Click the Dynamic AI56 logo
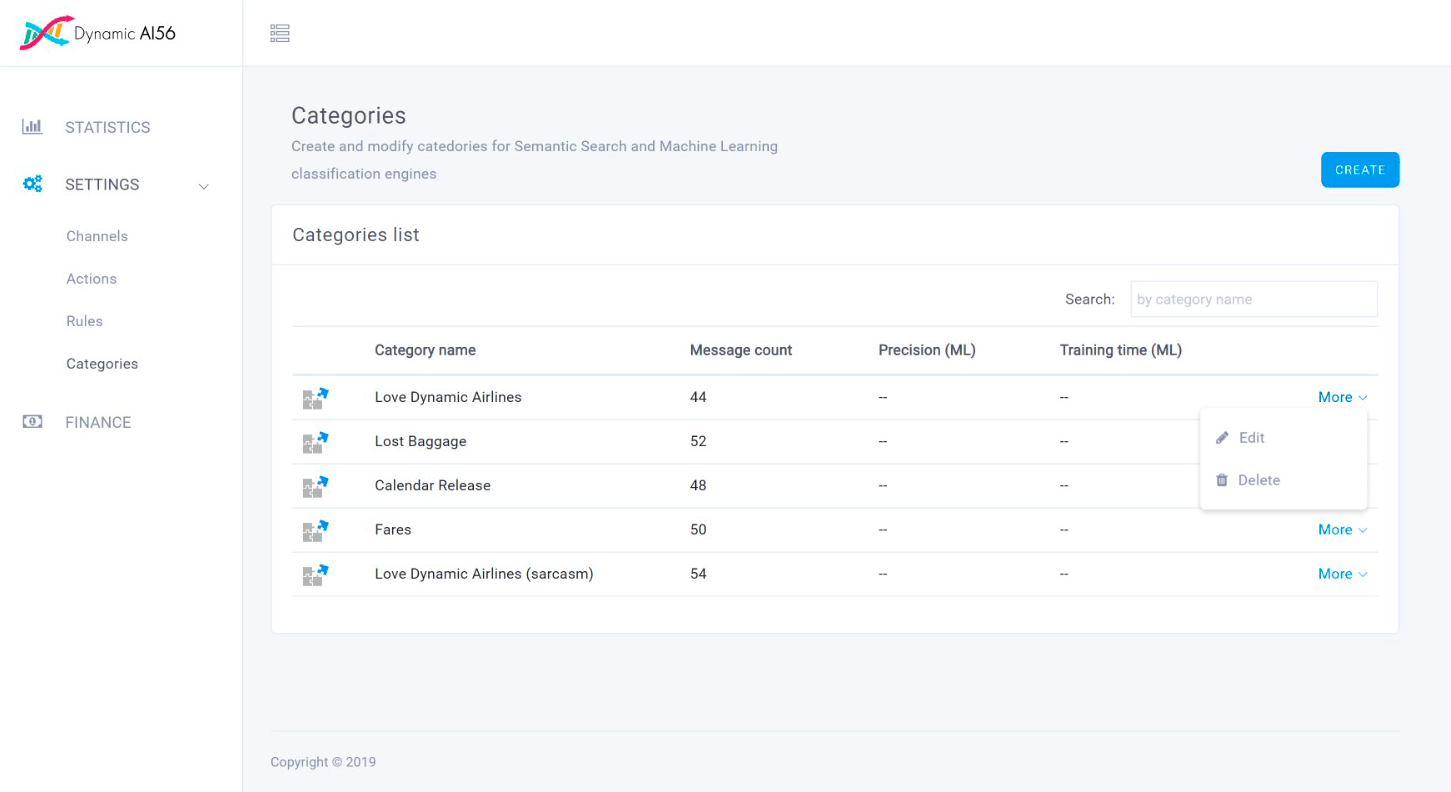This screenshot has height=792, width=1451. 97,33
